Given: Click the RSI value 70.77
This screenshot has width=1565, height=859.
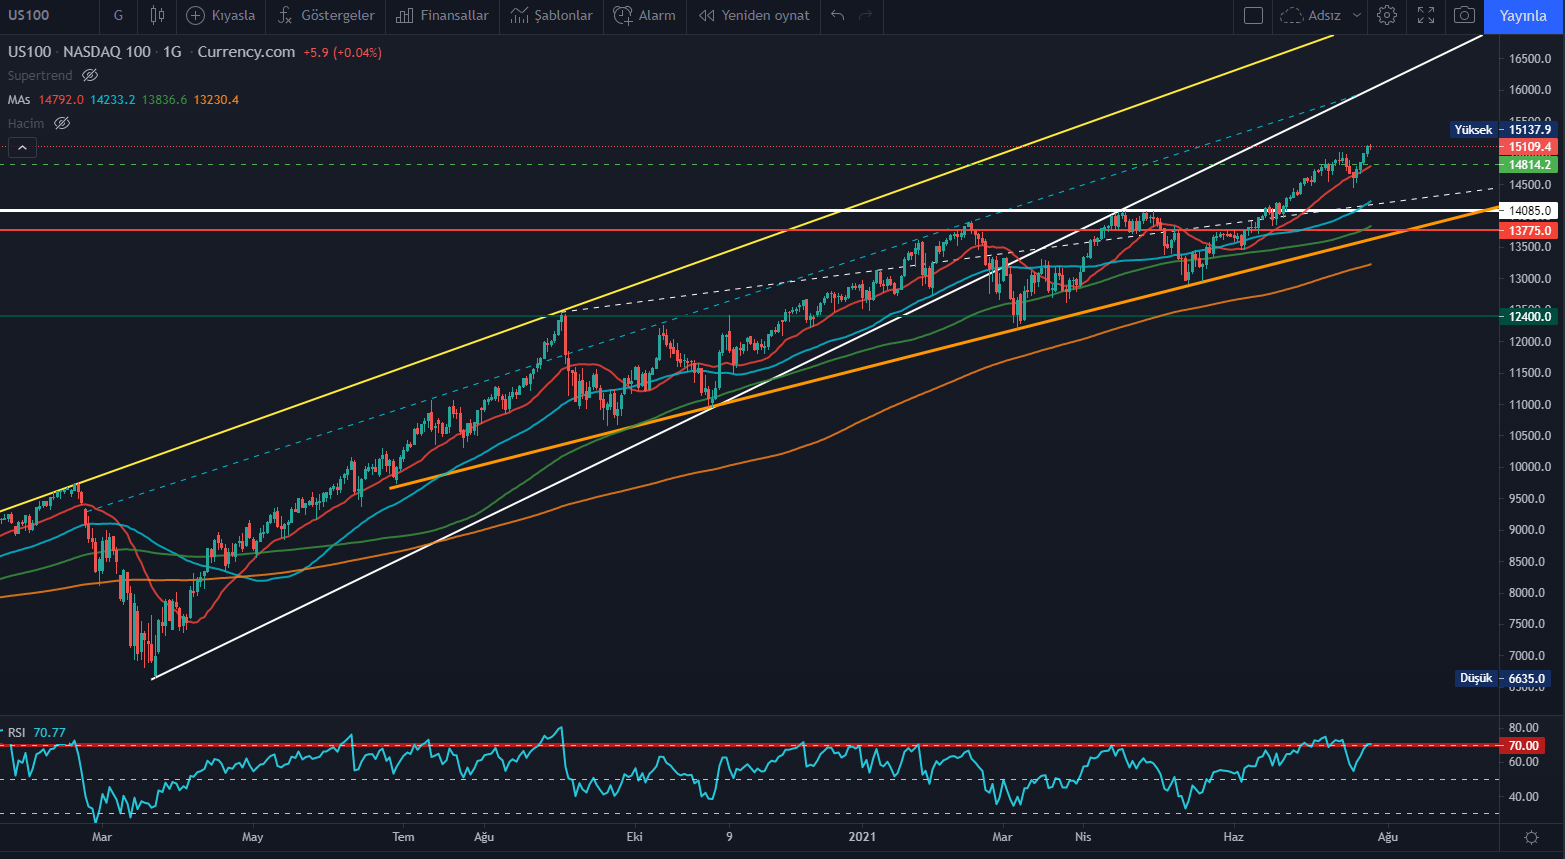Looking at the screenshot, I should [x=50, y=733].
